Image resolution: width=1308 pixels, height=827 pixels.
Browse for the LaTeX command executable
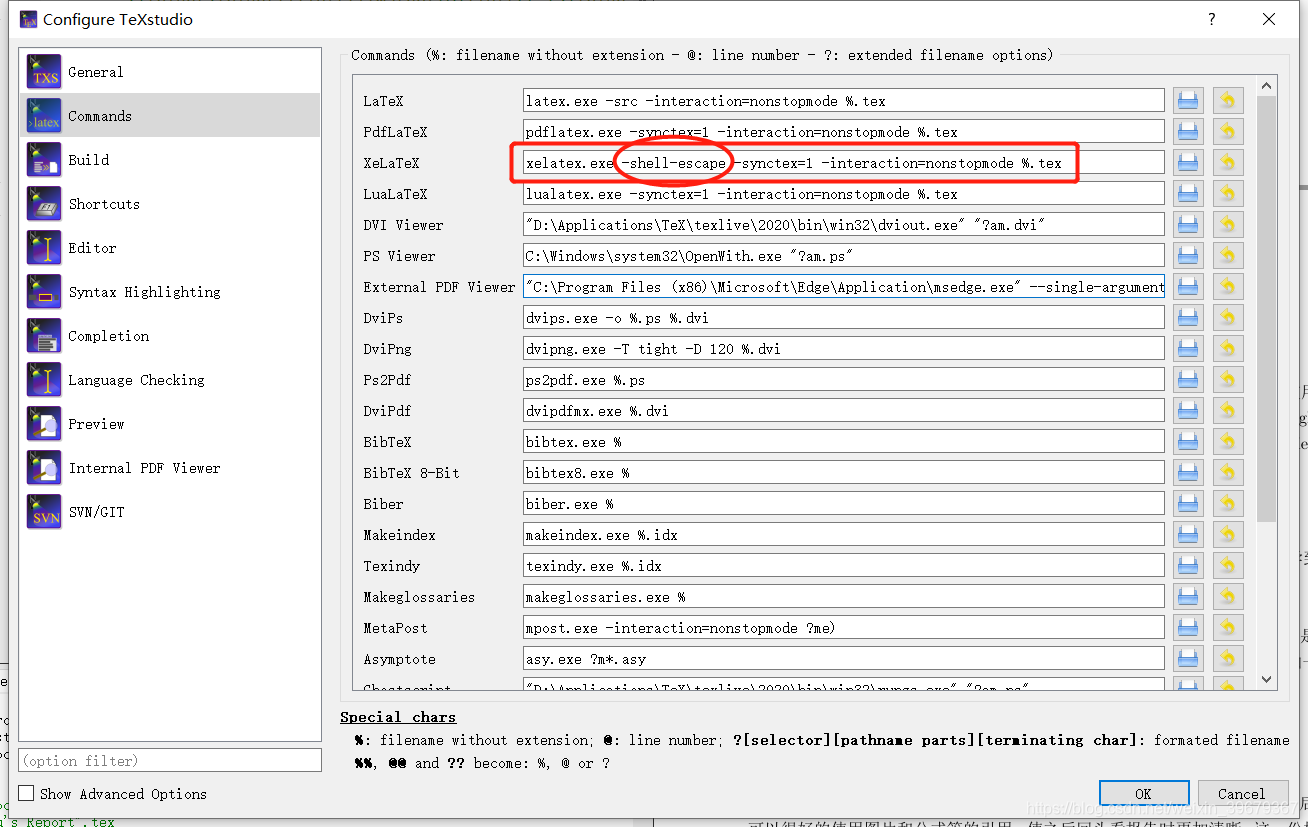click(x=1187, y=100)
